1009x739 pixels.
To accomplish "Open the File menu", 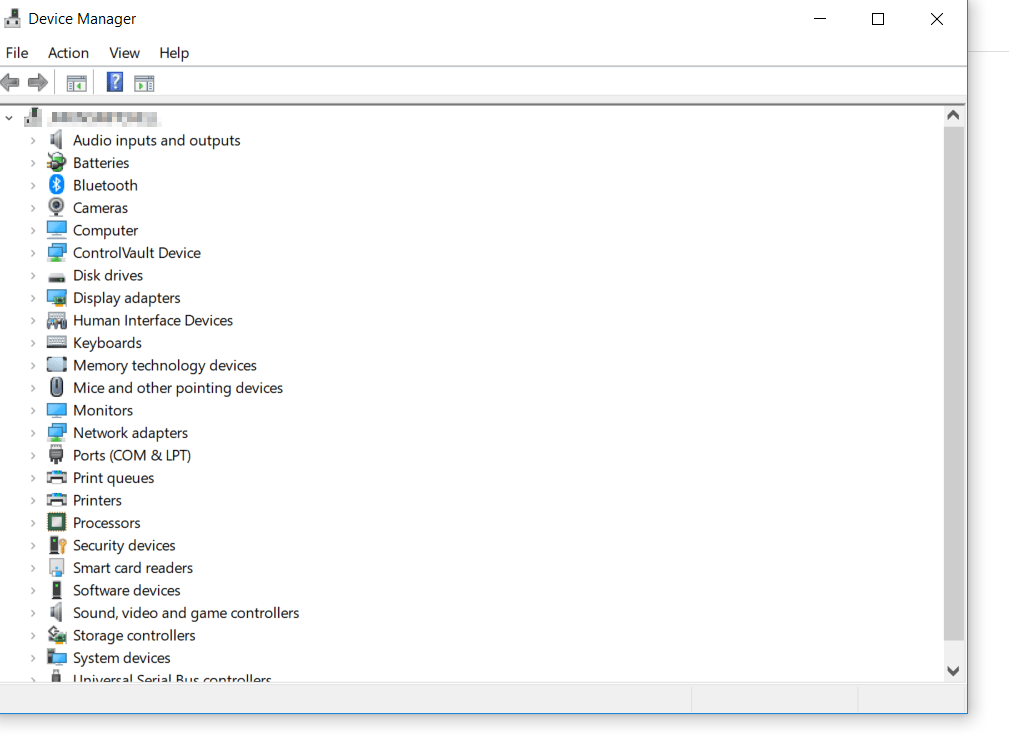I will [x=17, y=52].
